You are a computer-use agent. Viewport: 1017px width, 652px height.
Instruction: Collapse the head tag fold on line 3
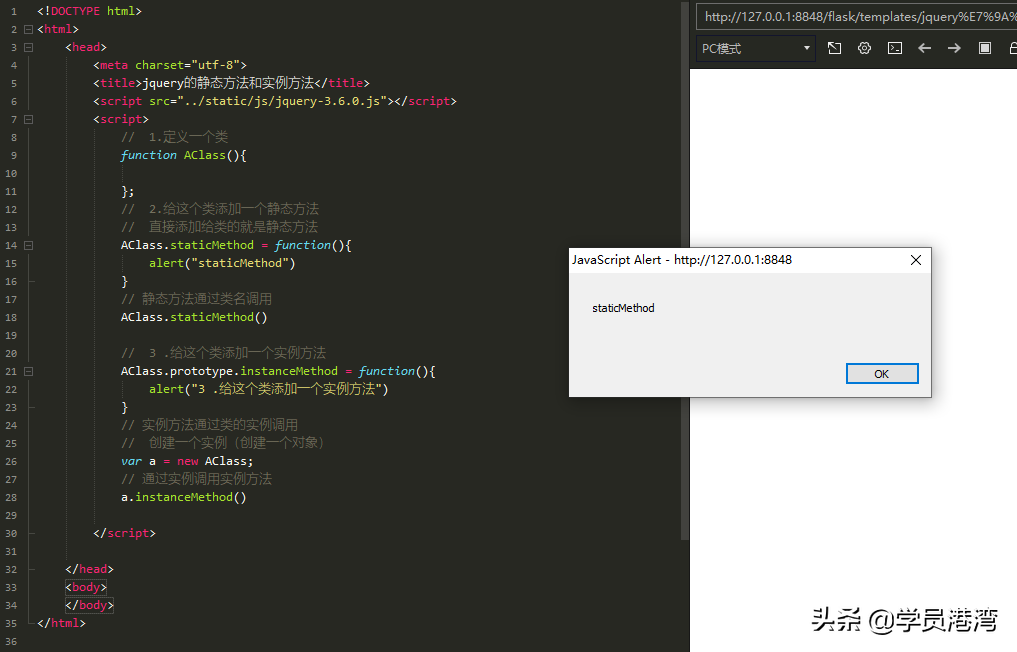29,47
